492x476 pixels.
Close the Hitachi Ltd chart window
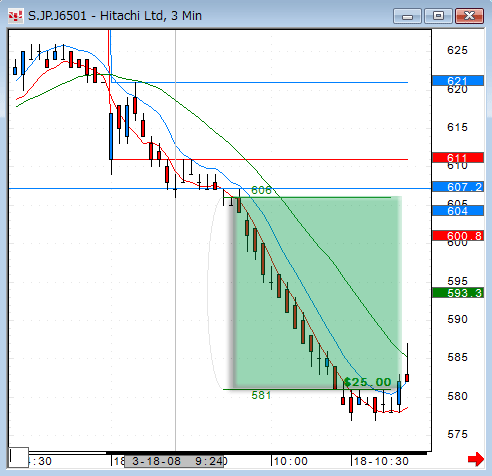click(469, 16)
